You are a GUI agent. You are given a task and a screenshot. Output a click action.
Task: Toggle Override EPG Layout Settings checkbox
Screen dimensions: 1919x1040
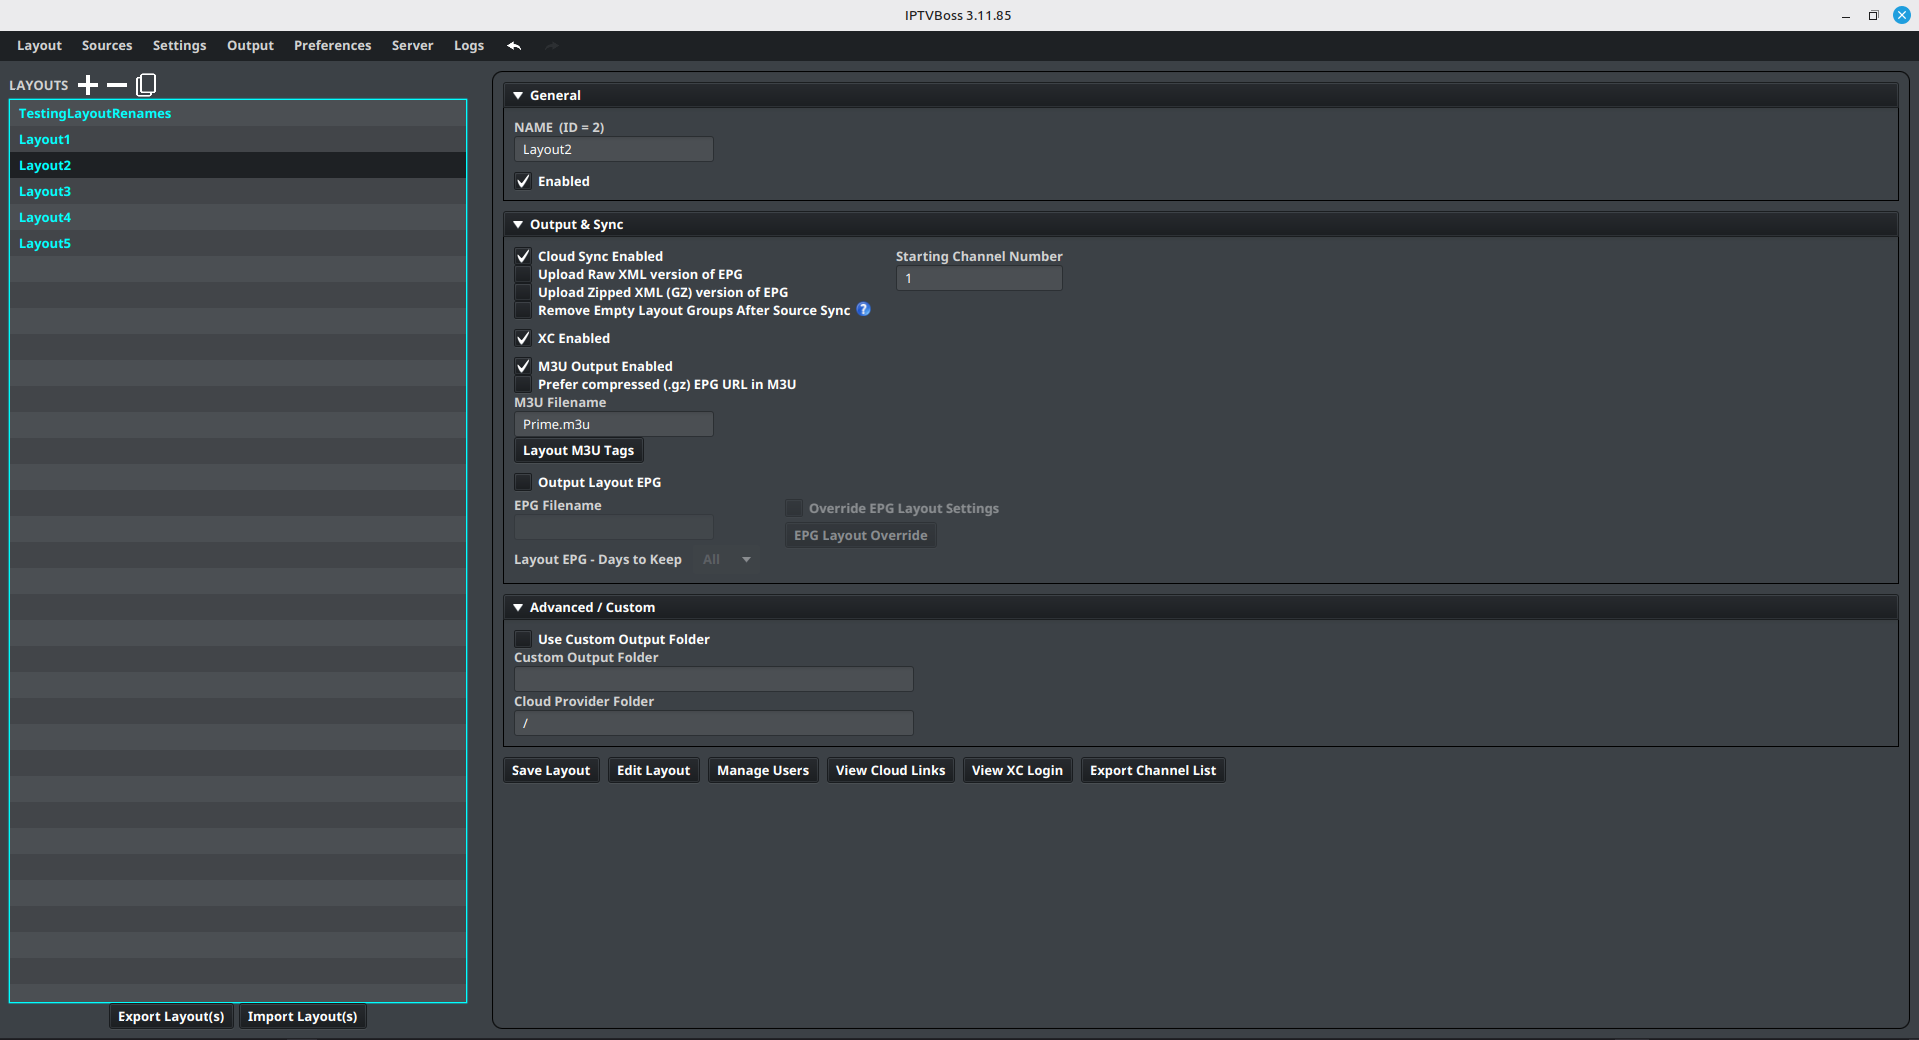pos(794,508)
